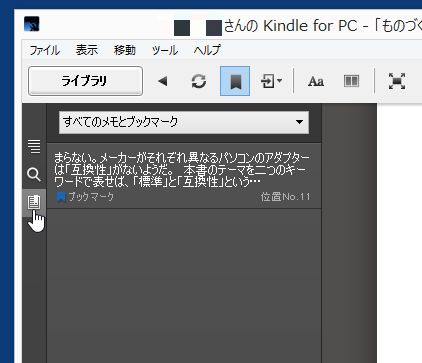Click the Kindle app icon in the title bar
Viewport: 422px width, 363px height.
pos(32,24)
